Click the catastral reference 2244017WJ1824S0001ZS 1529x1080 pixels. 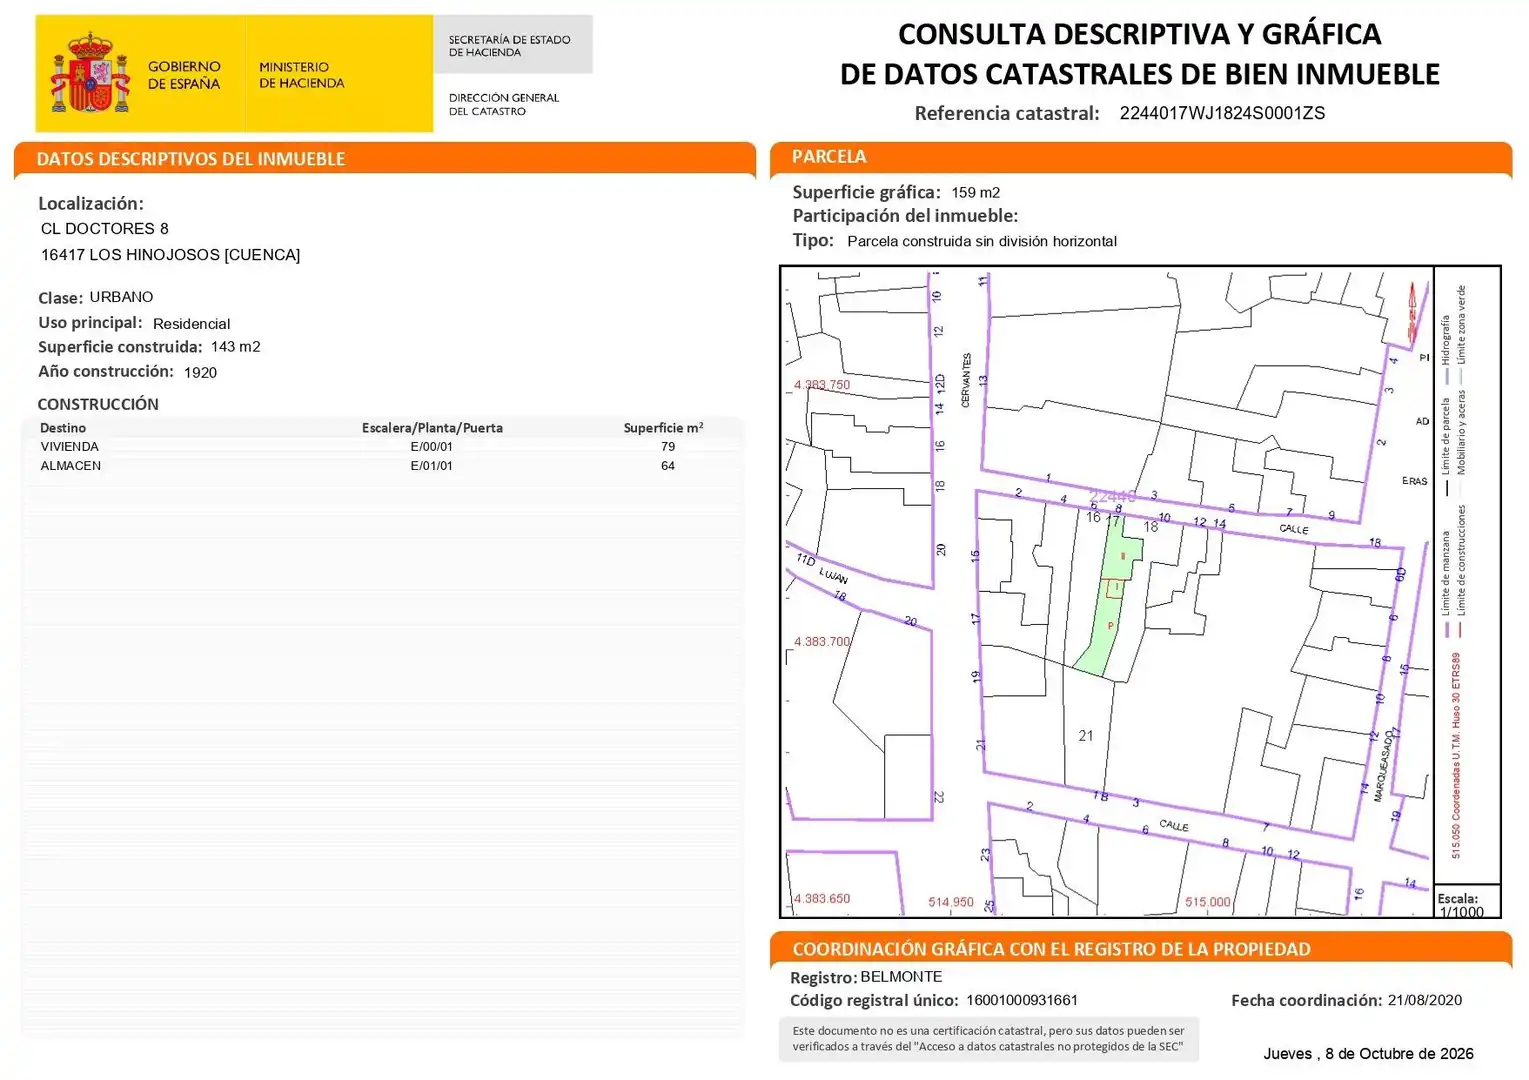pyautogui.click(x=1222, y=113)
